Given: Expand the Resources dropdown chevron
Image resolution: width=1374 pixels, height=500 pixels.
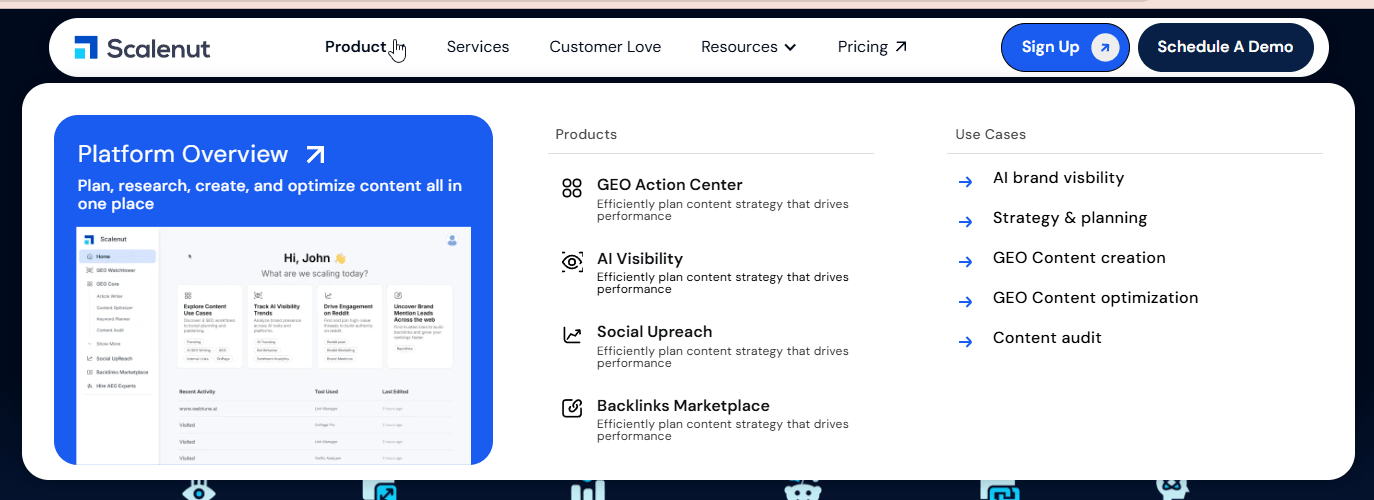Looking at the screenshot, I should click(791, 47).
